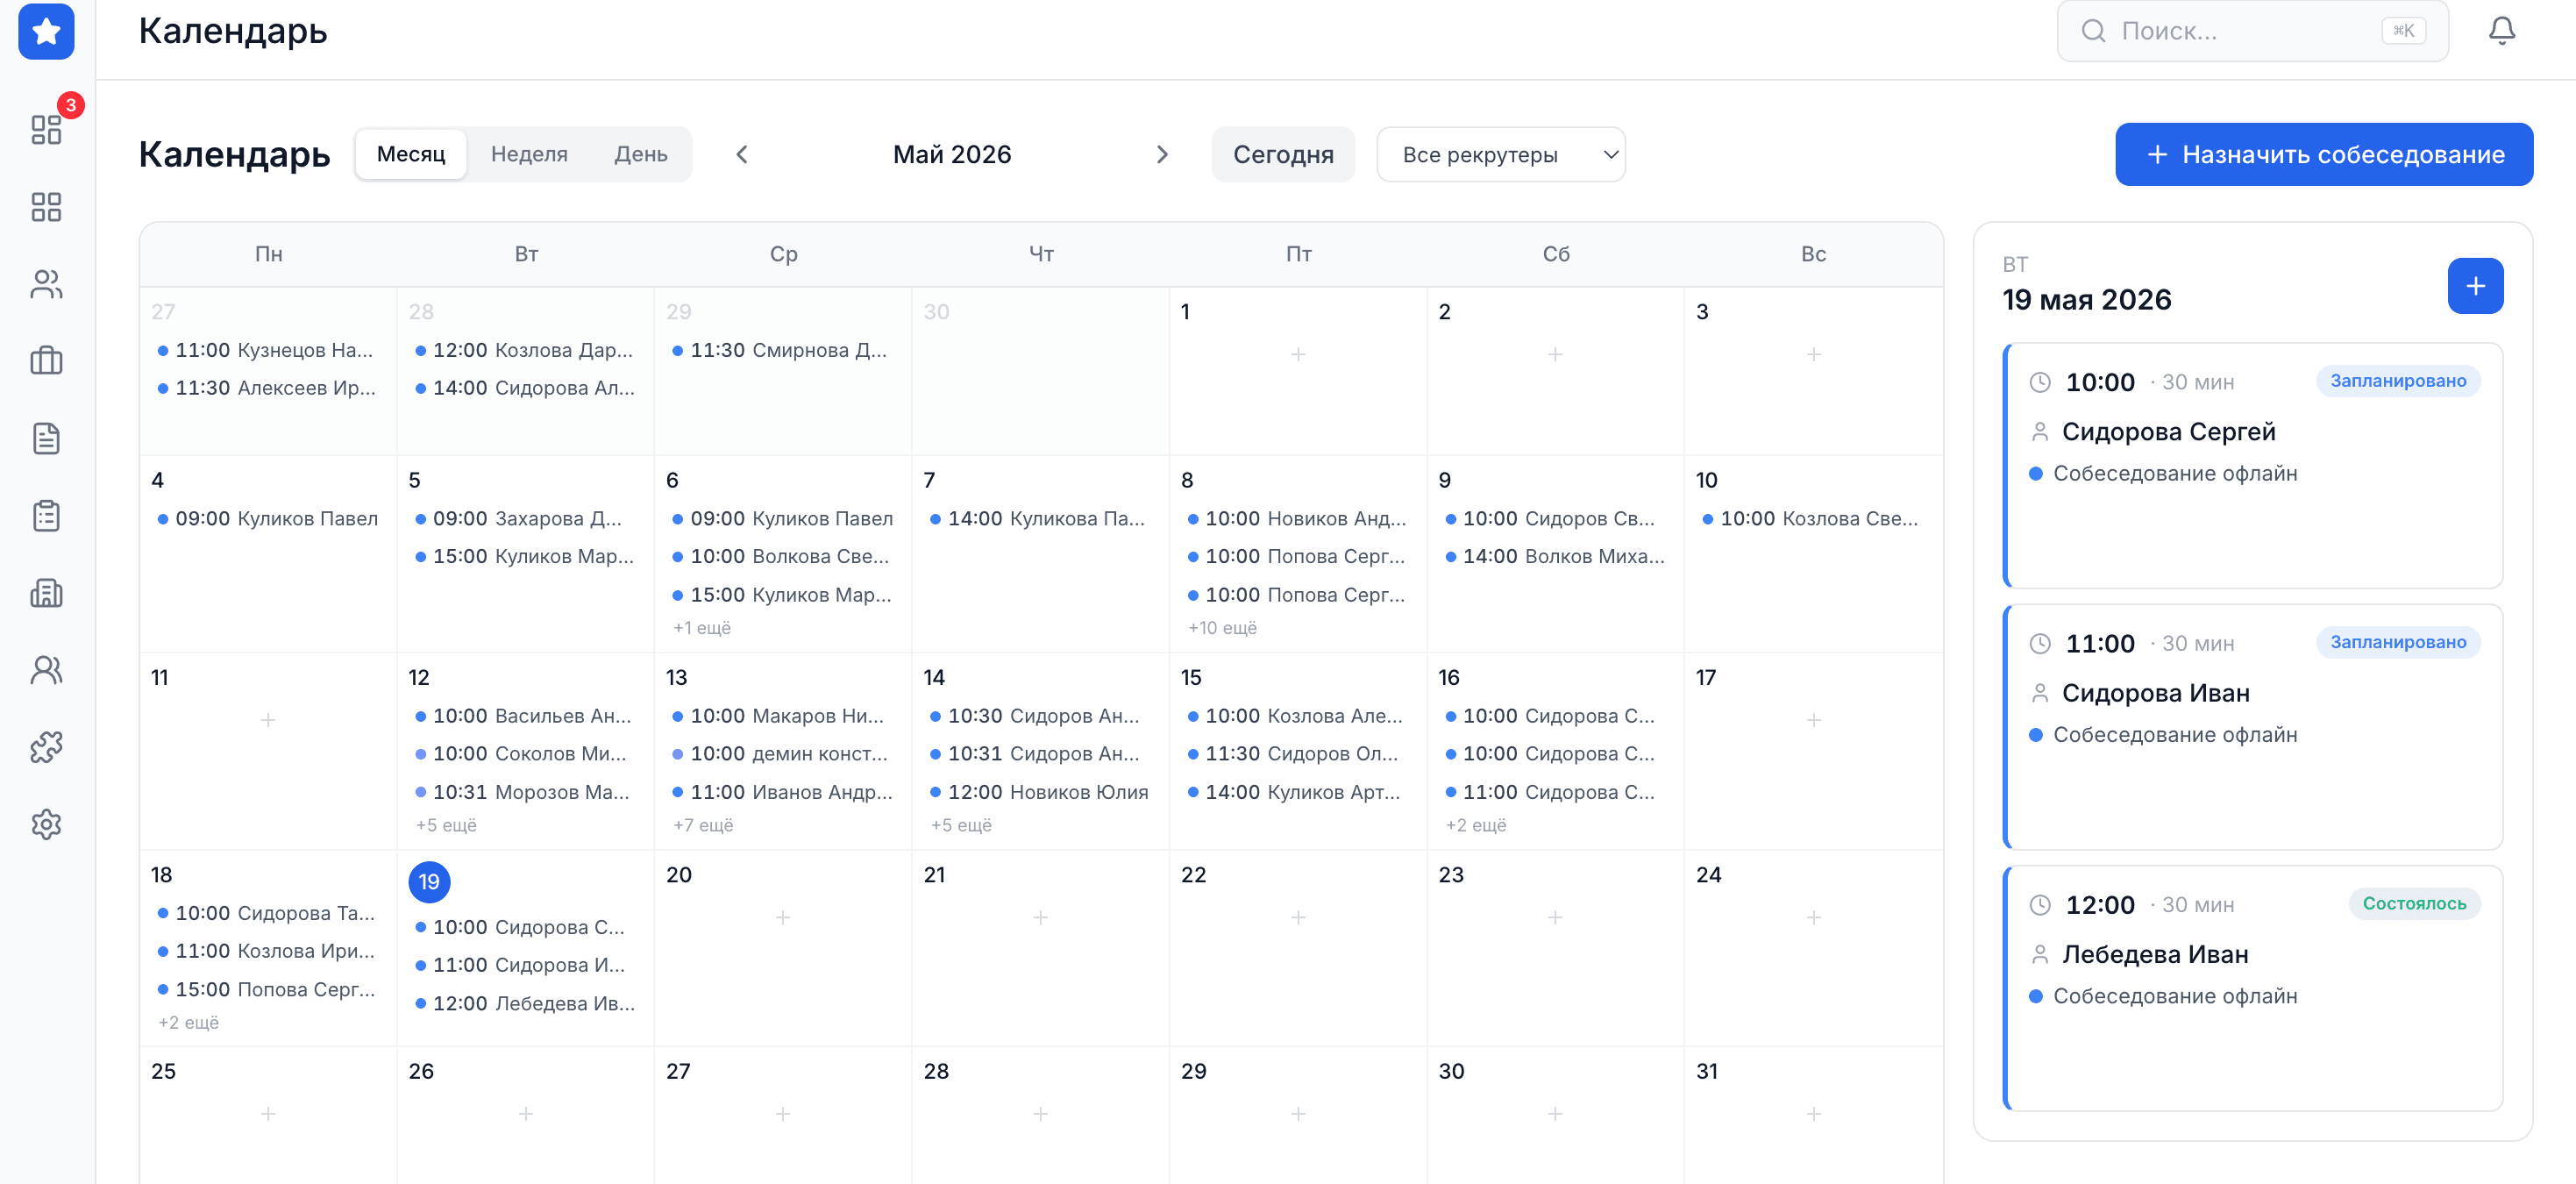
Task: Open the gear settings icon
Action: [x=46, y=824]
